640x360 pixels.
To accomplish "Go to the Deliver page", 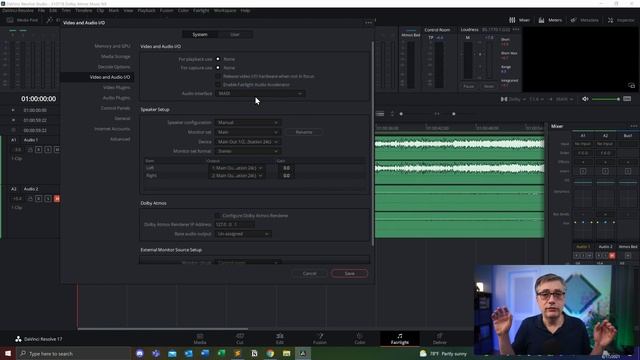I will tap(440, 339).
